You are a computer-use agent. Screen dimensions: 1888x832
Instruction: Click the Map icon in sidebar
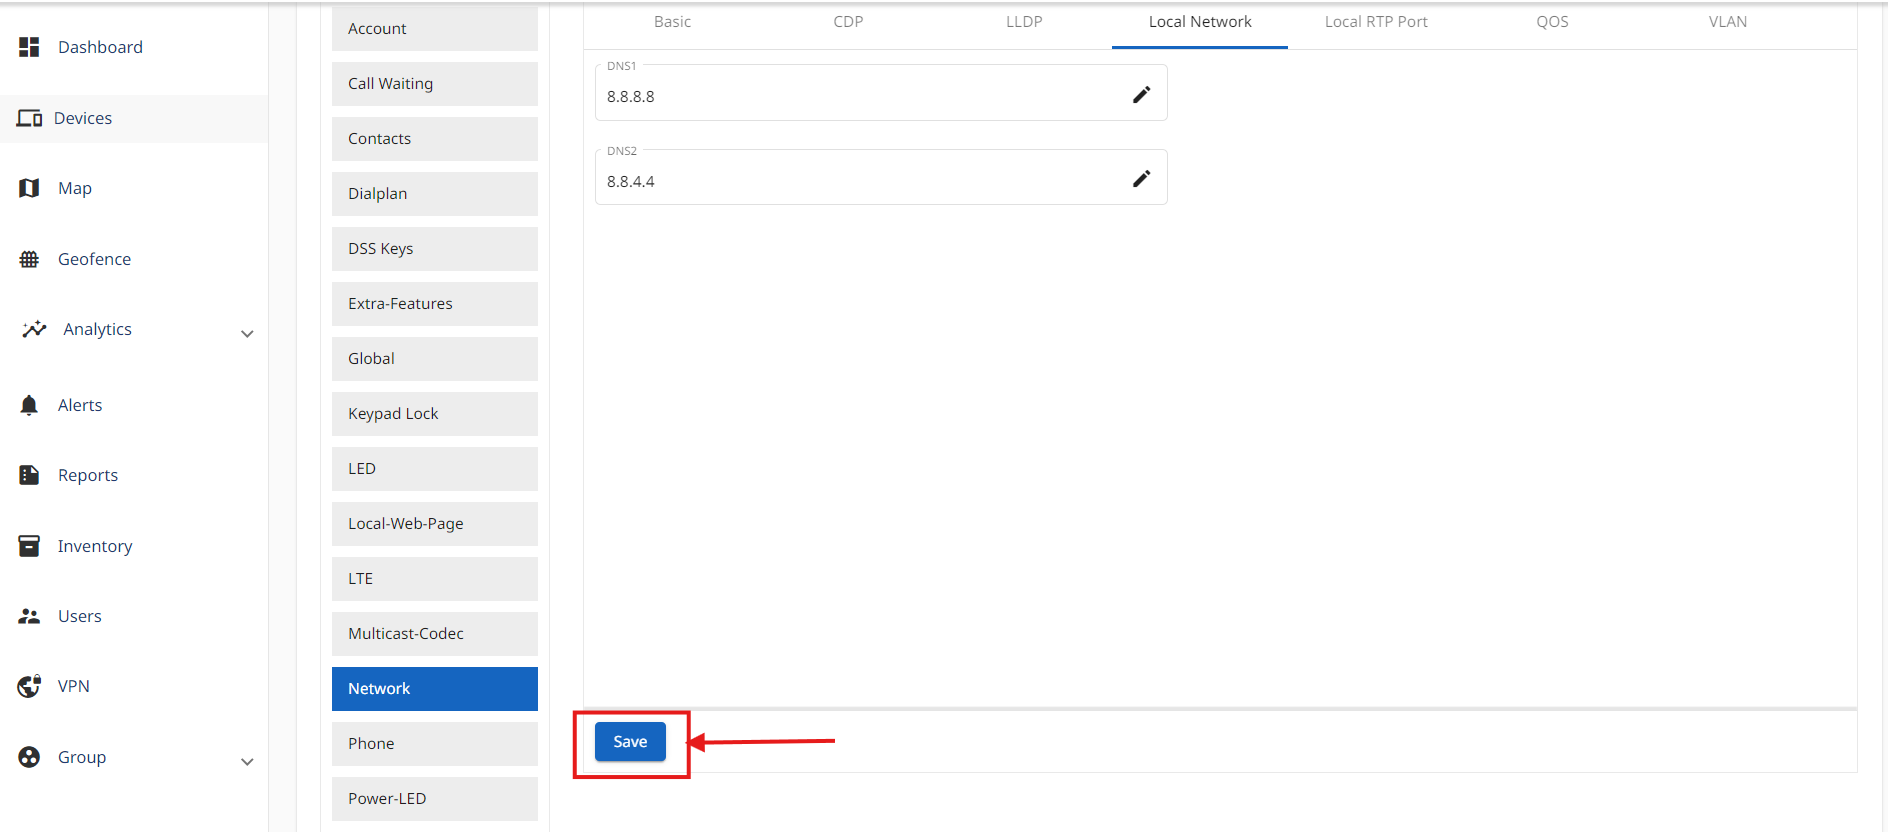(x=29, y=188)
